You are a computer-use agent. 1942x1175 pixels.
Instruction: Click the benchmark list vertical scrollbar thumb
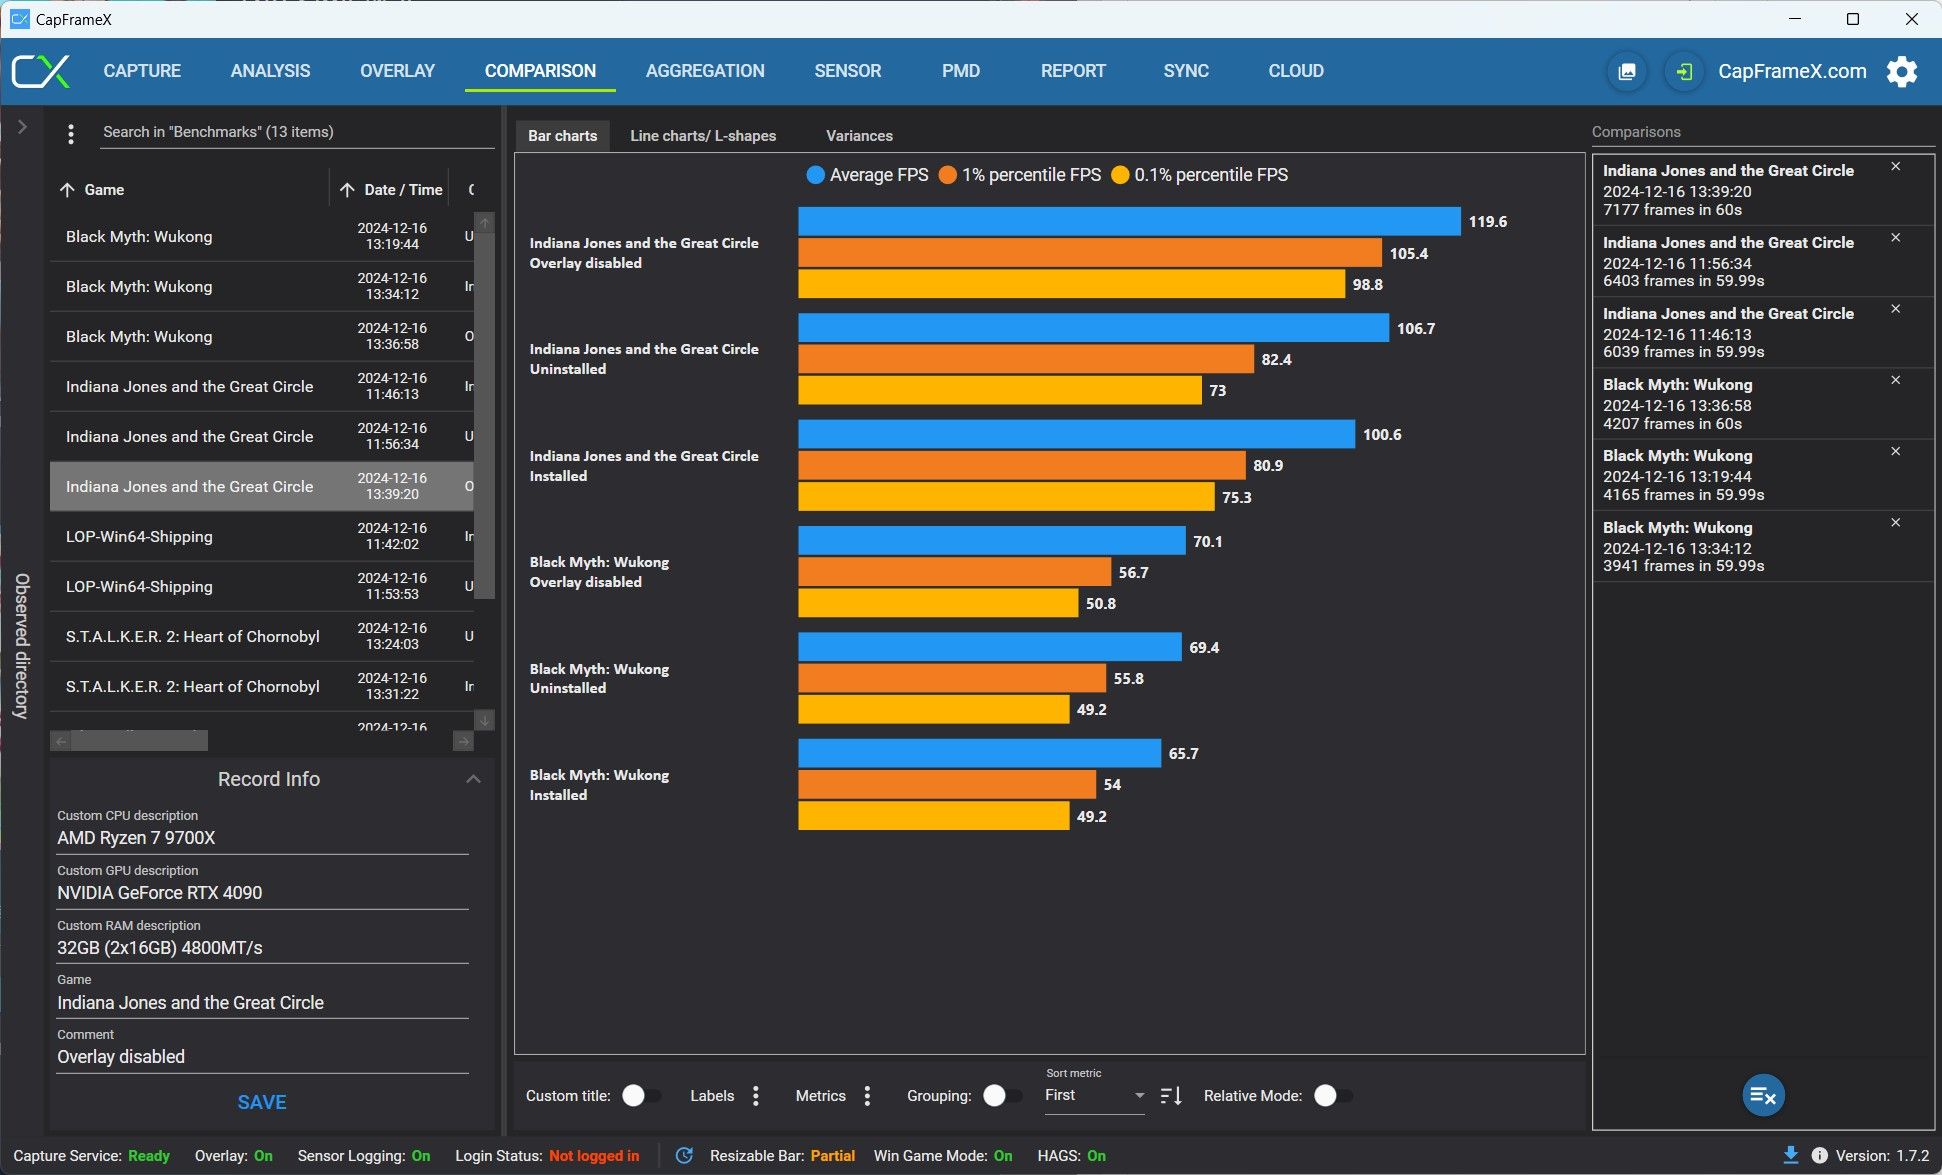(485, 415)
